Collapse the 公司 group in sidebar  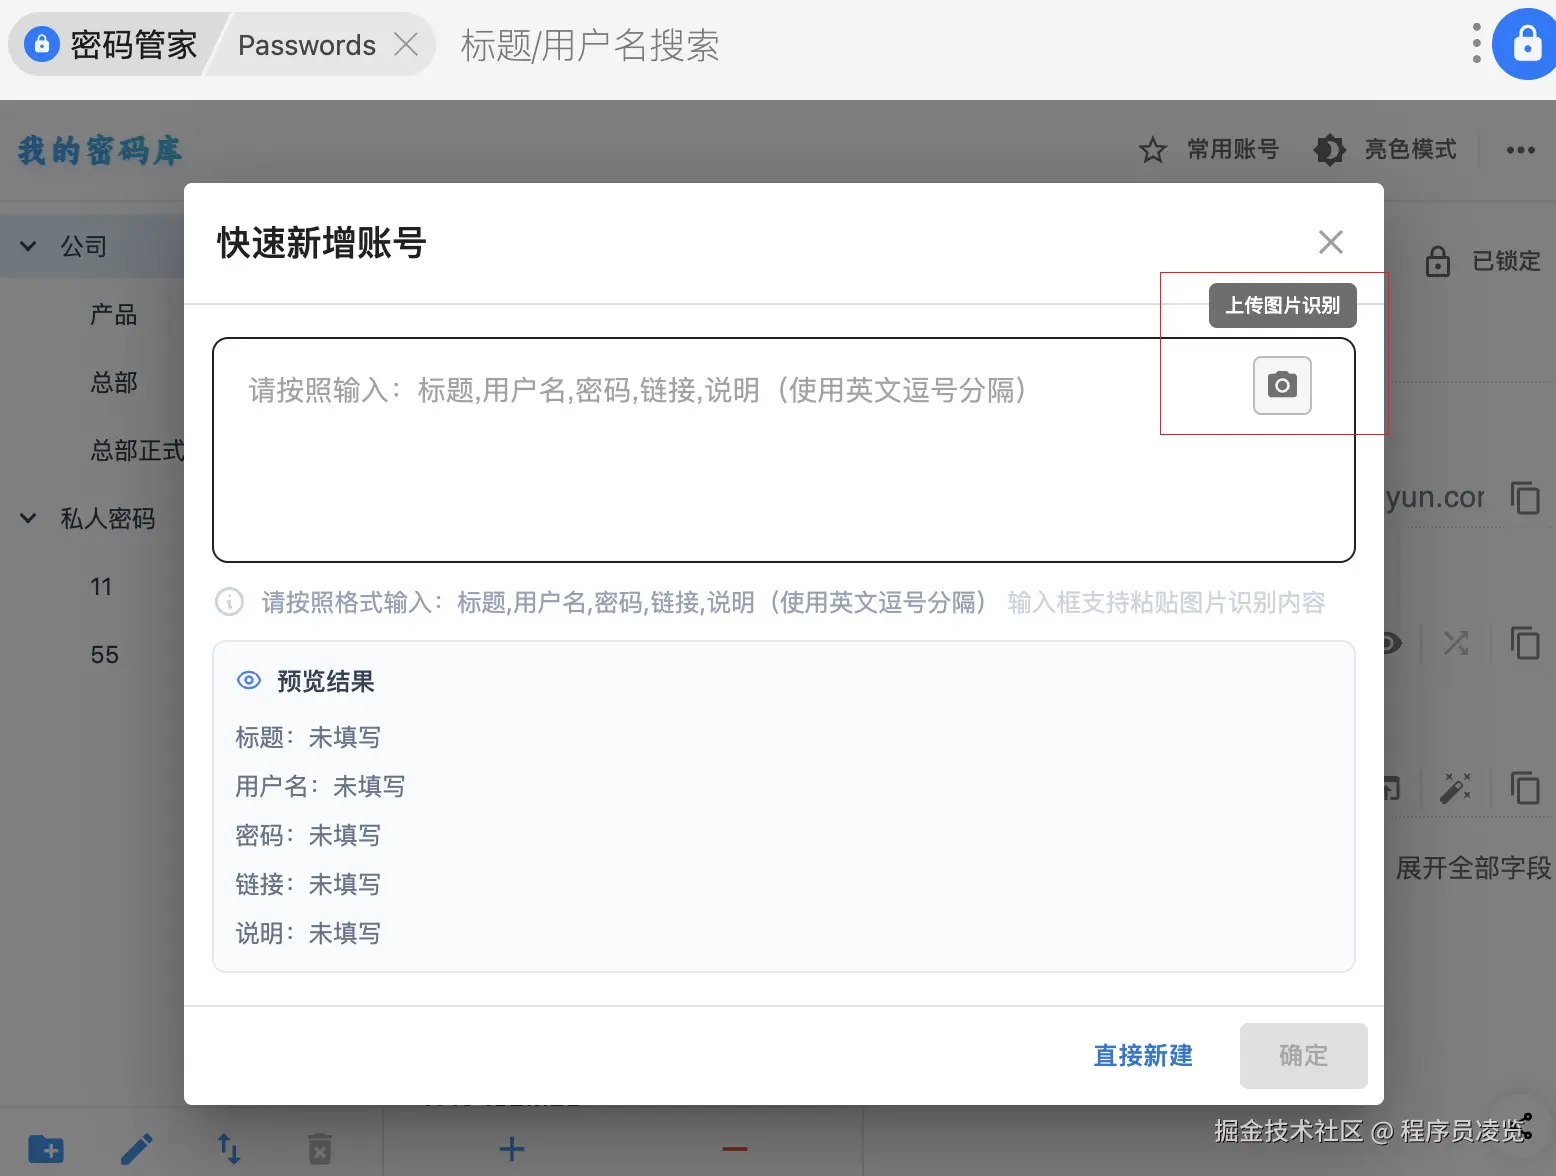pos(27,245)
